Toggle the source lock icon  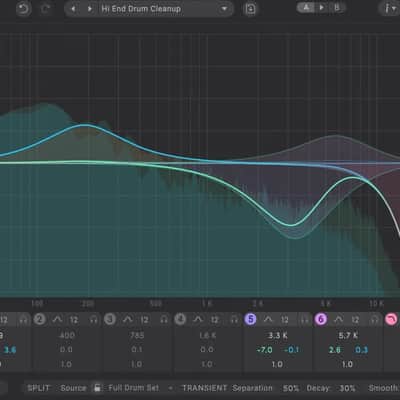(97, 388)
